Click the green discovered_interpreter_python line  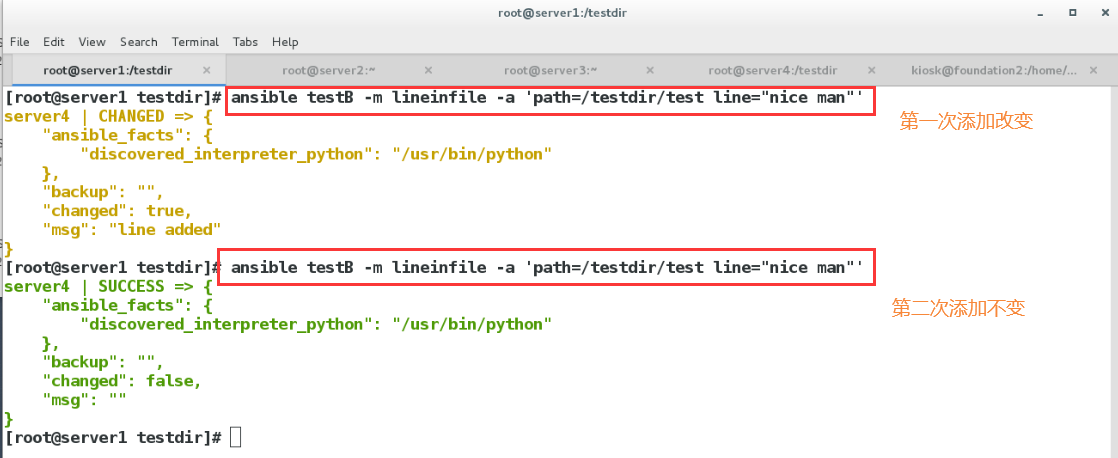click(317, 325)
